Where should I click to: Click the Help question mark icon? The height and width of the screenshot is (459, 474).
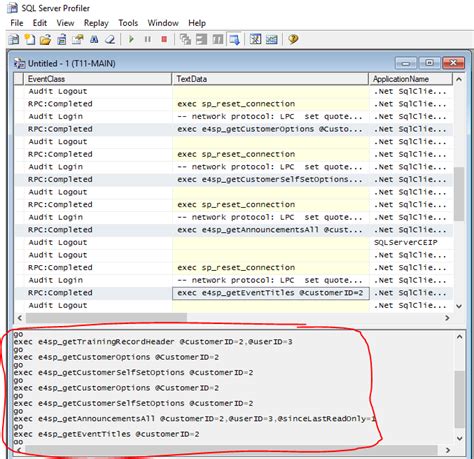click(x=293, y=39)
